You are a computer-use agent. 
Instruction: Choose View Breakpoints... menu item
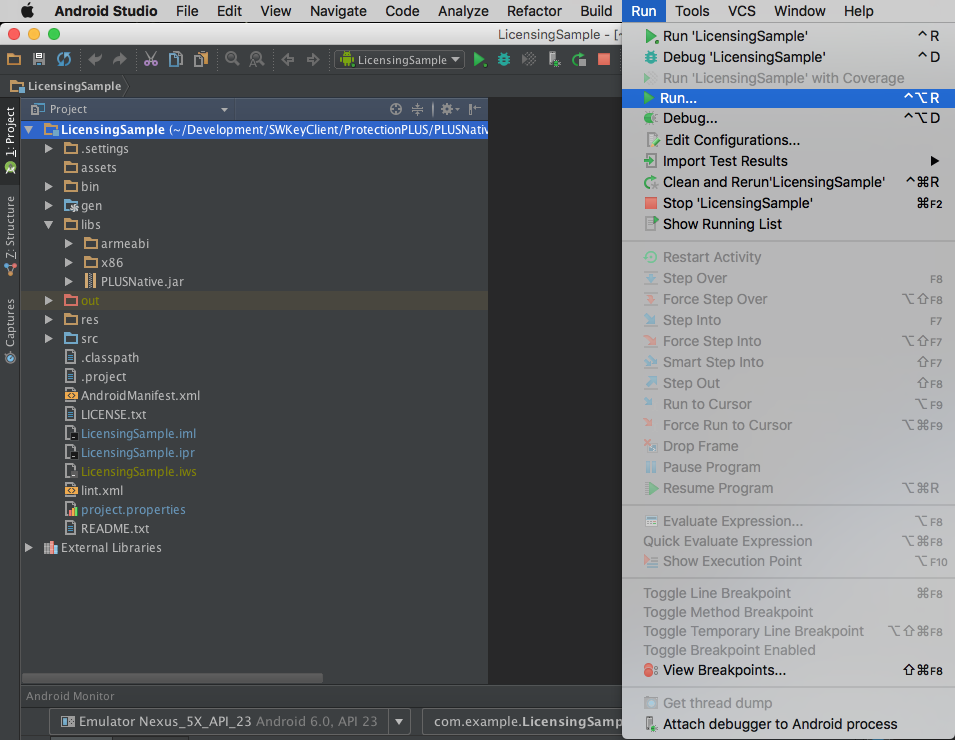pyautogui.click(x=788, y=670)
